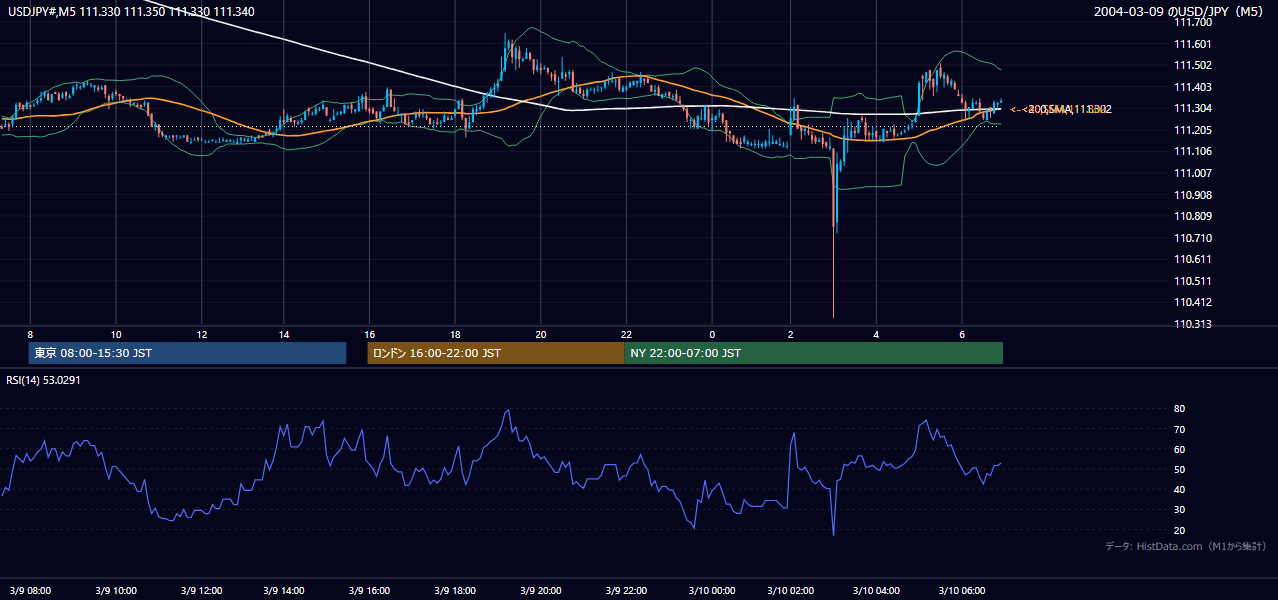This screenshot has width=1278, height=600.
Task: Click the RSI axis level 20
Action: 1179,530
